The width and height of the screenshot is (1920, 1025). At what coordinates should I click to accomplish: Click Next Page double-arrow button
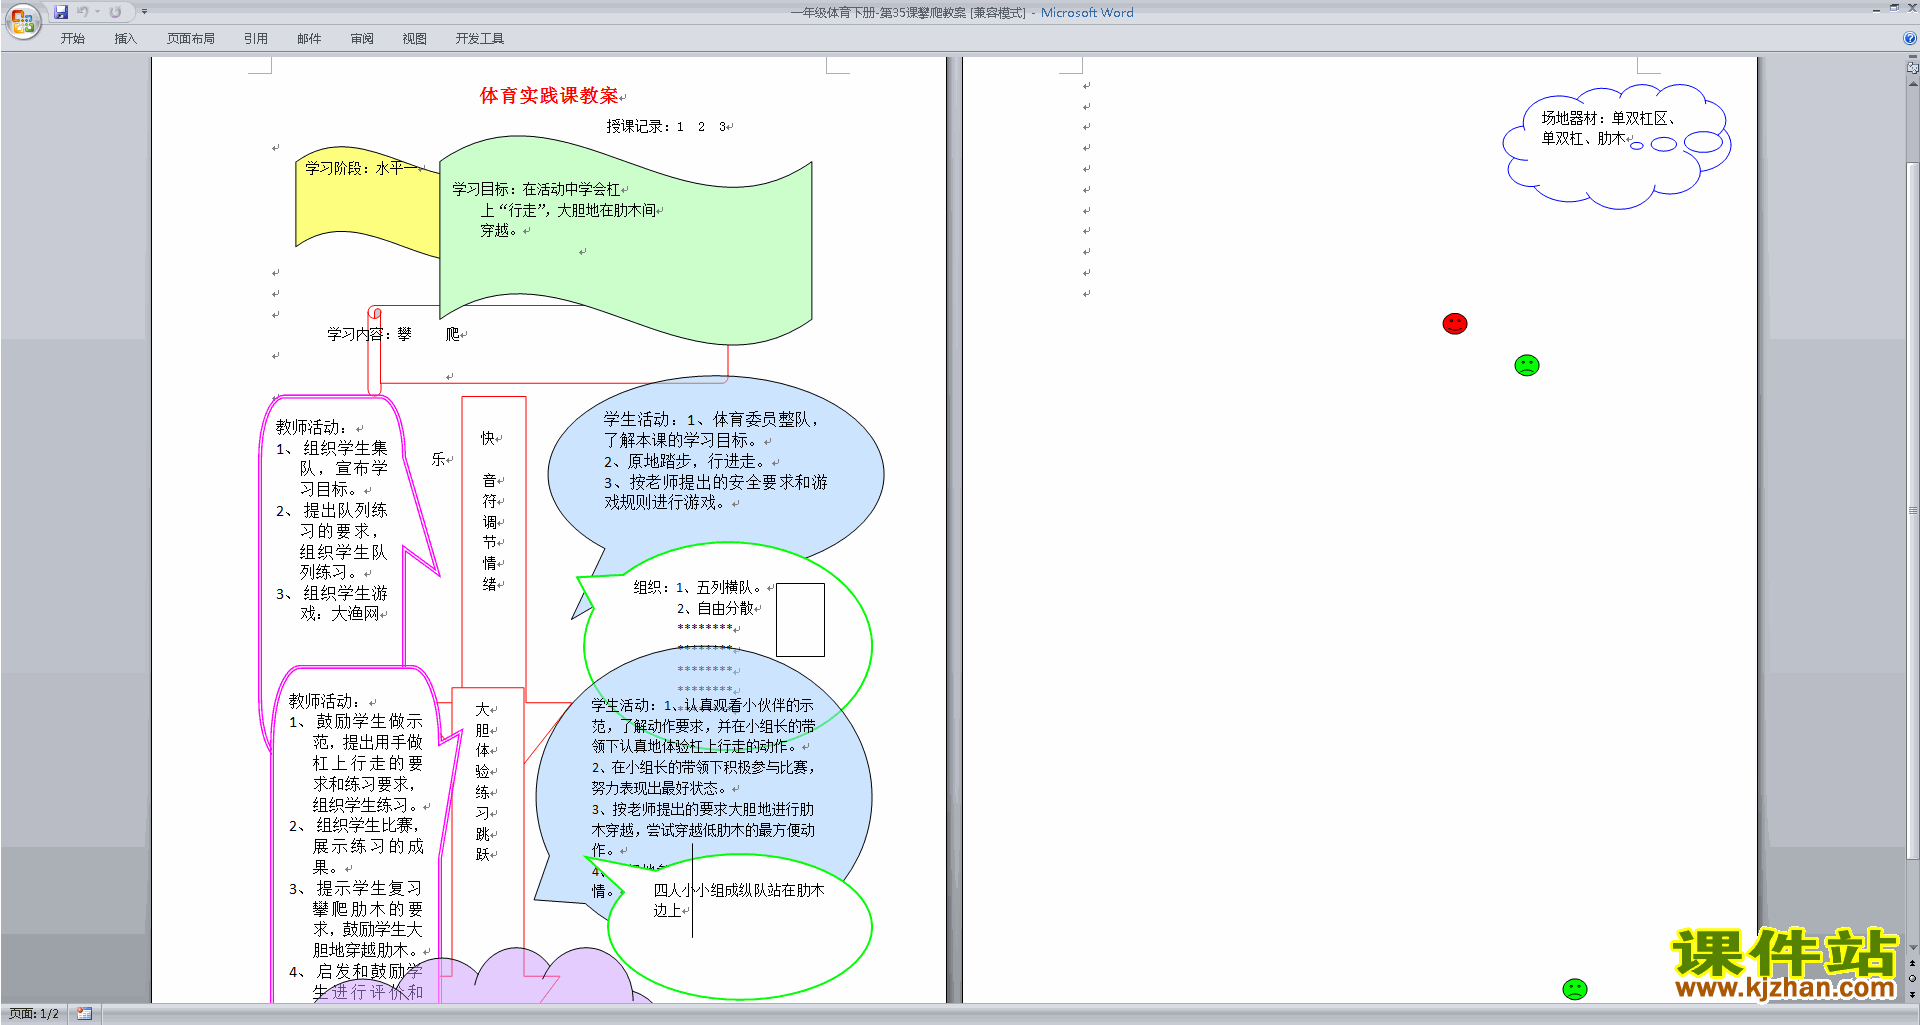click(x=1912, y=994)
